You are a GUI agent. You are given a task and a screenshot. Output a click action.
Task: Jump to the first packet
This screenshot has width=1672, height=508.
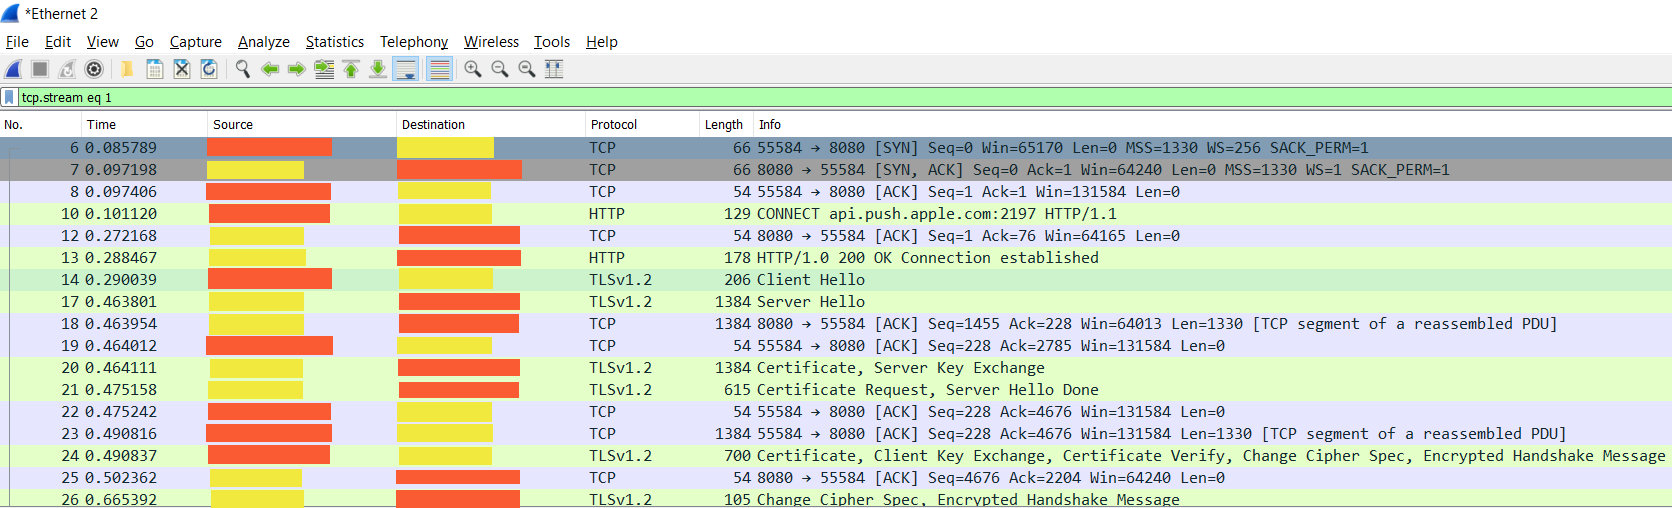tap(351, 69)
